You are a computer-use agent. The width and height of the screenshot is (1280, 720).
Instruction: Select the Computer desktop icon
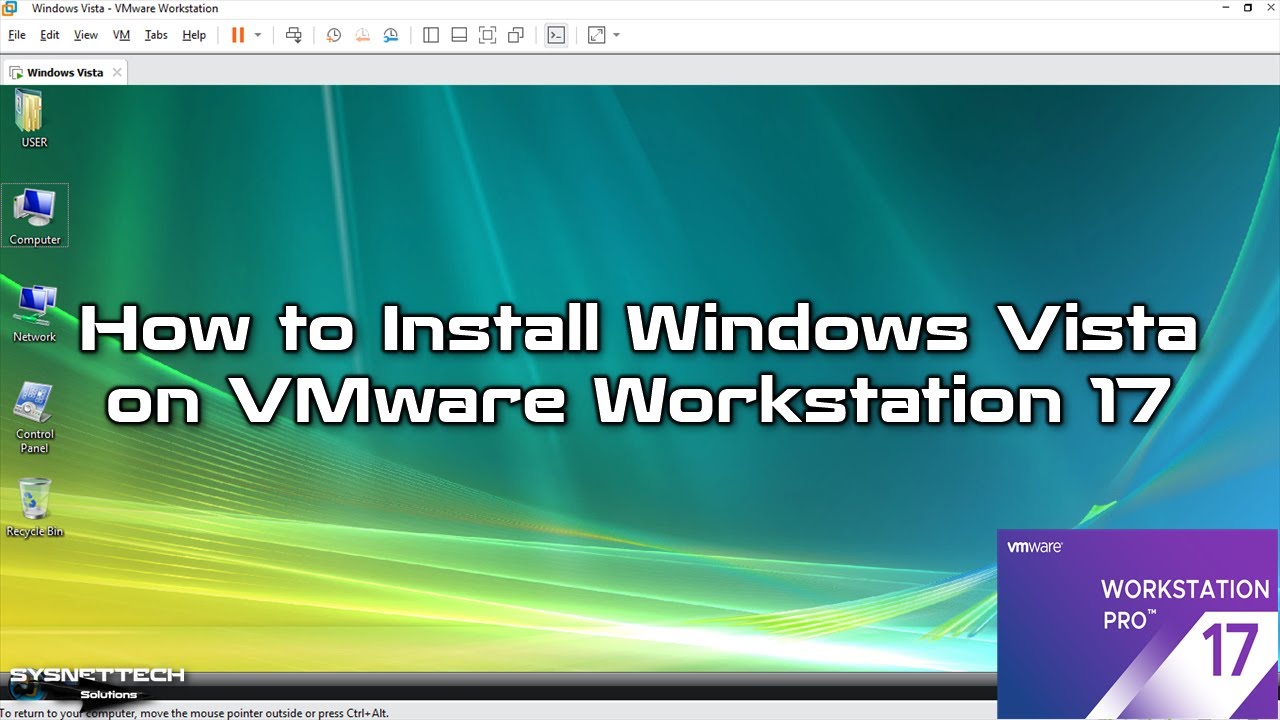pos(35,216)
